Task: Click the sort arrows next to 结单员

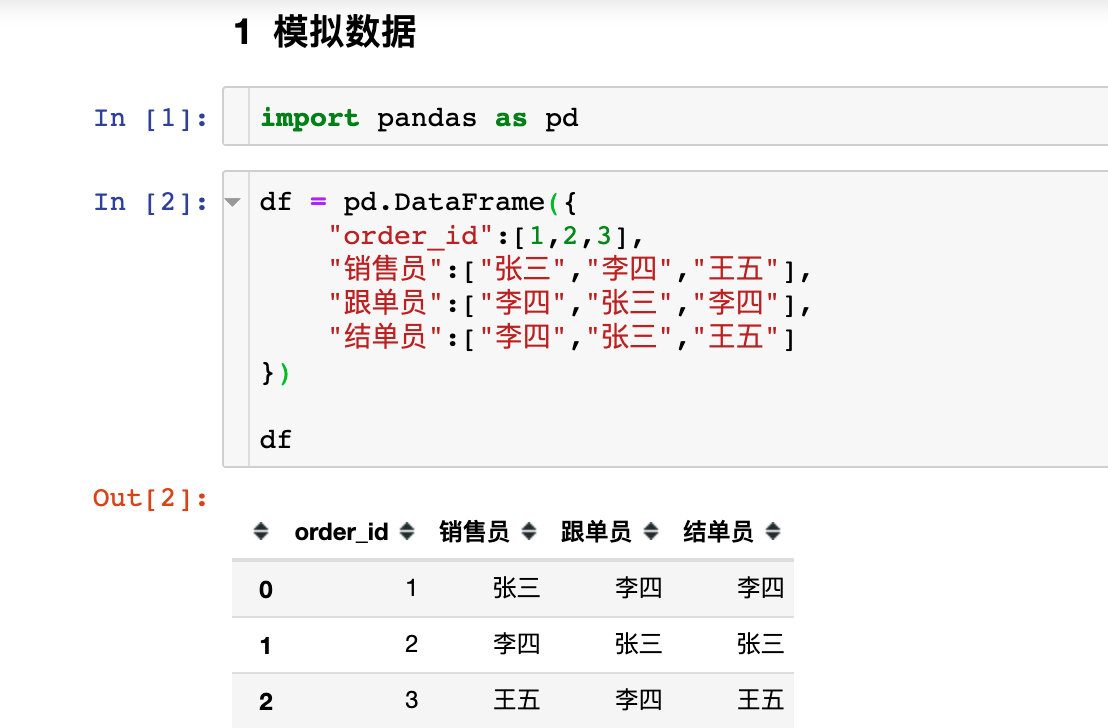Action: pyautogui.click(x=772, y=532)
